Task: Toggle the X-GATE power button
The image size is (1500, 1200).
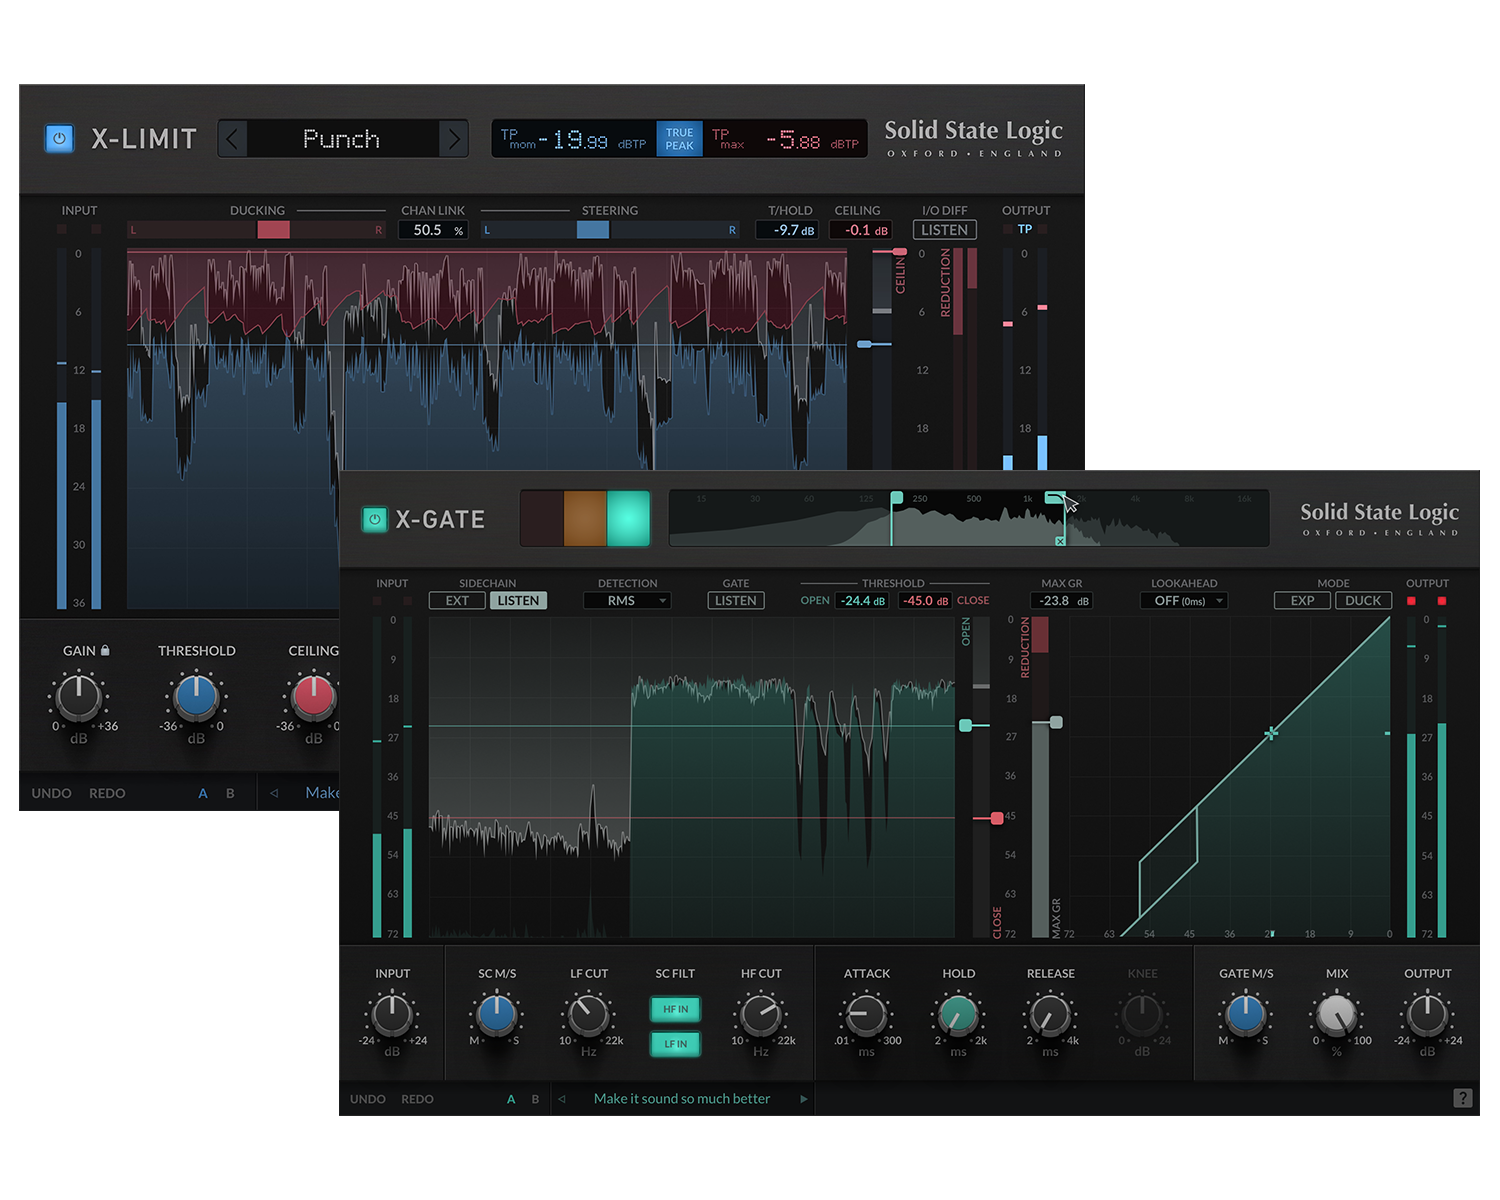Action: tap(375, 519)
